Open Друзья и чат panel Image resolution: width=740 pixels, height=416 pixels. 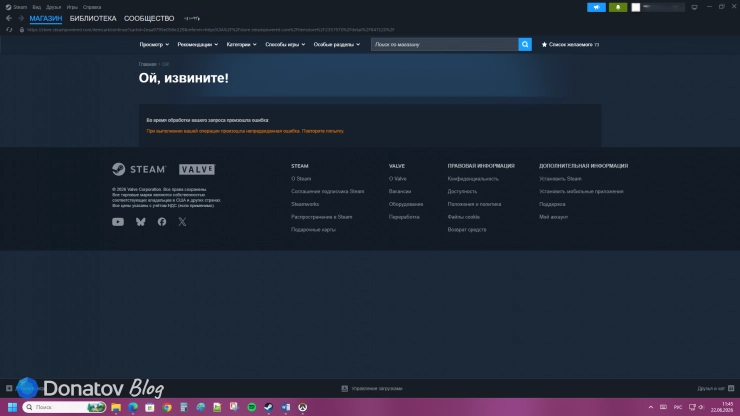point(715,389)
